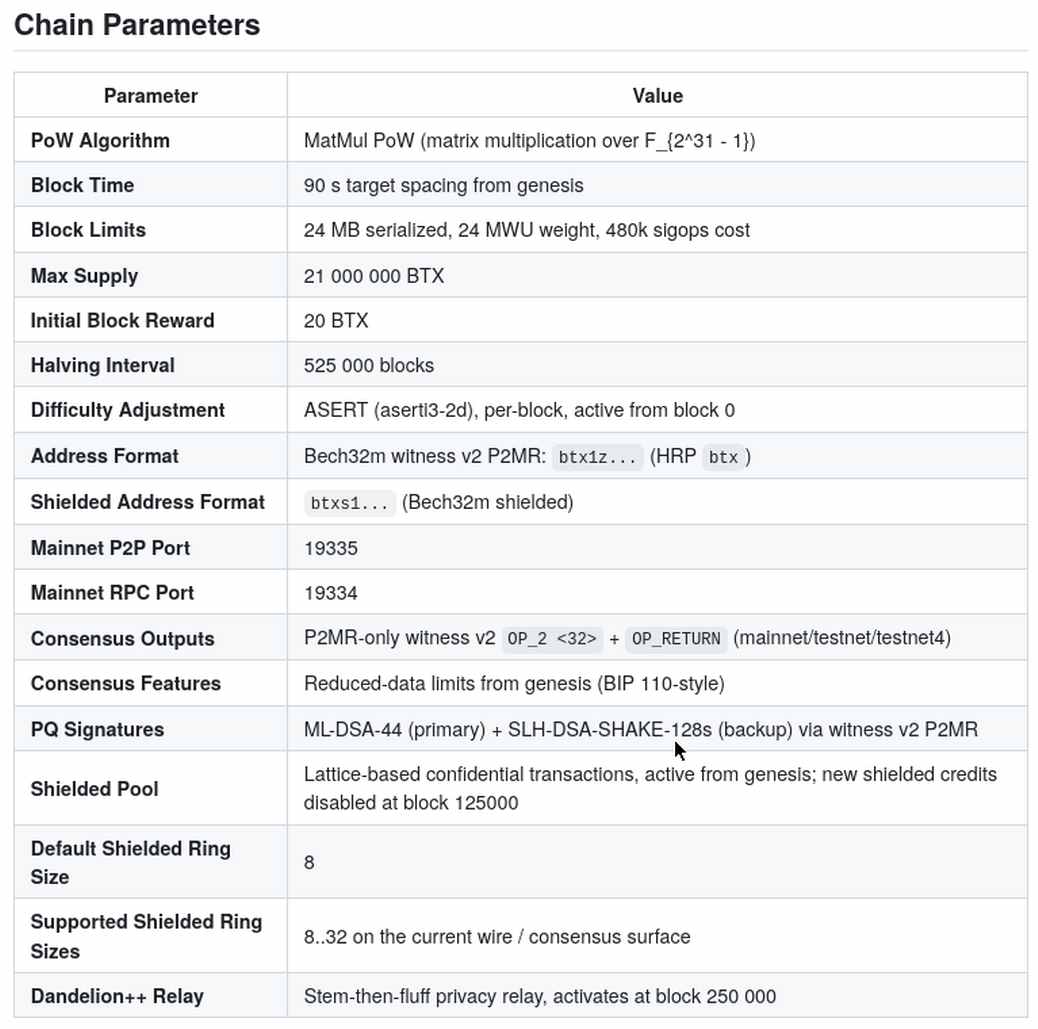Click the Chain Parameters heading
The image size is (1038, 1029).
tap(137, 25)
